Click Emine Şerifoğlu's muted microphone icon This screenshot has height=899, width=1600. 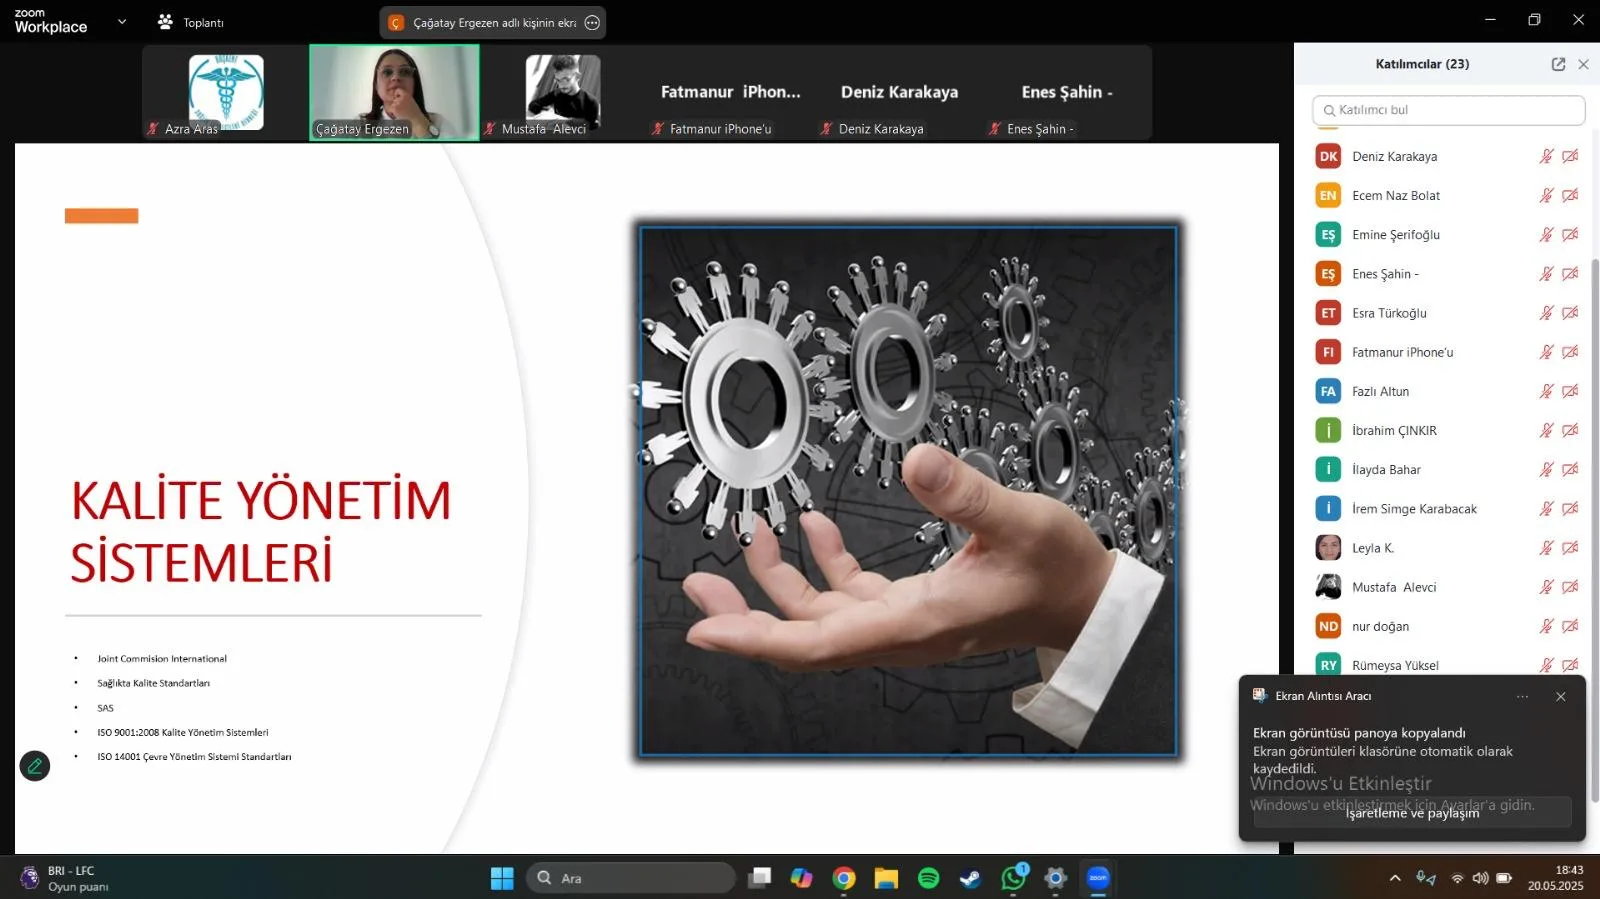point(1546,234)
